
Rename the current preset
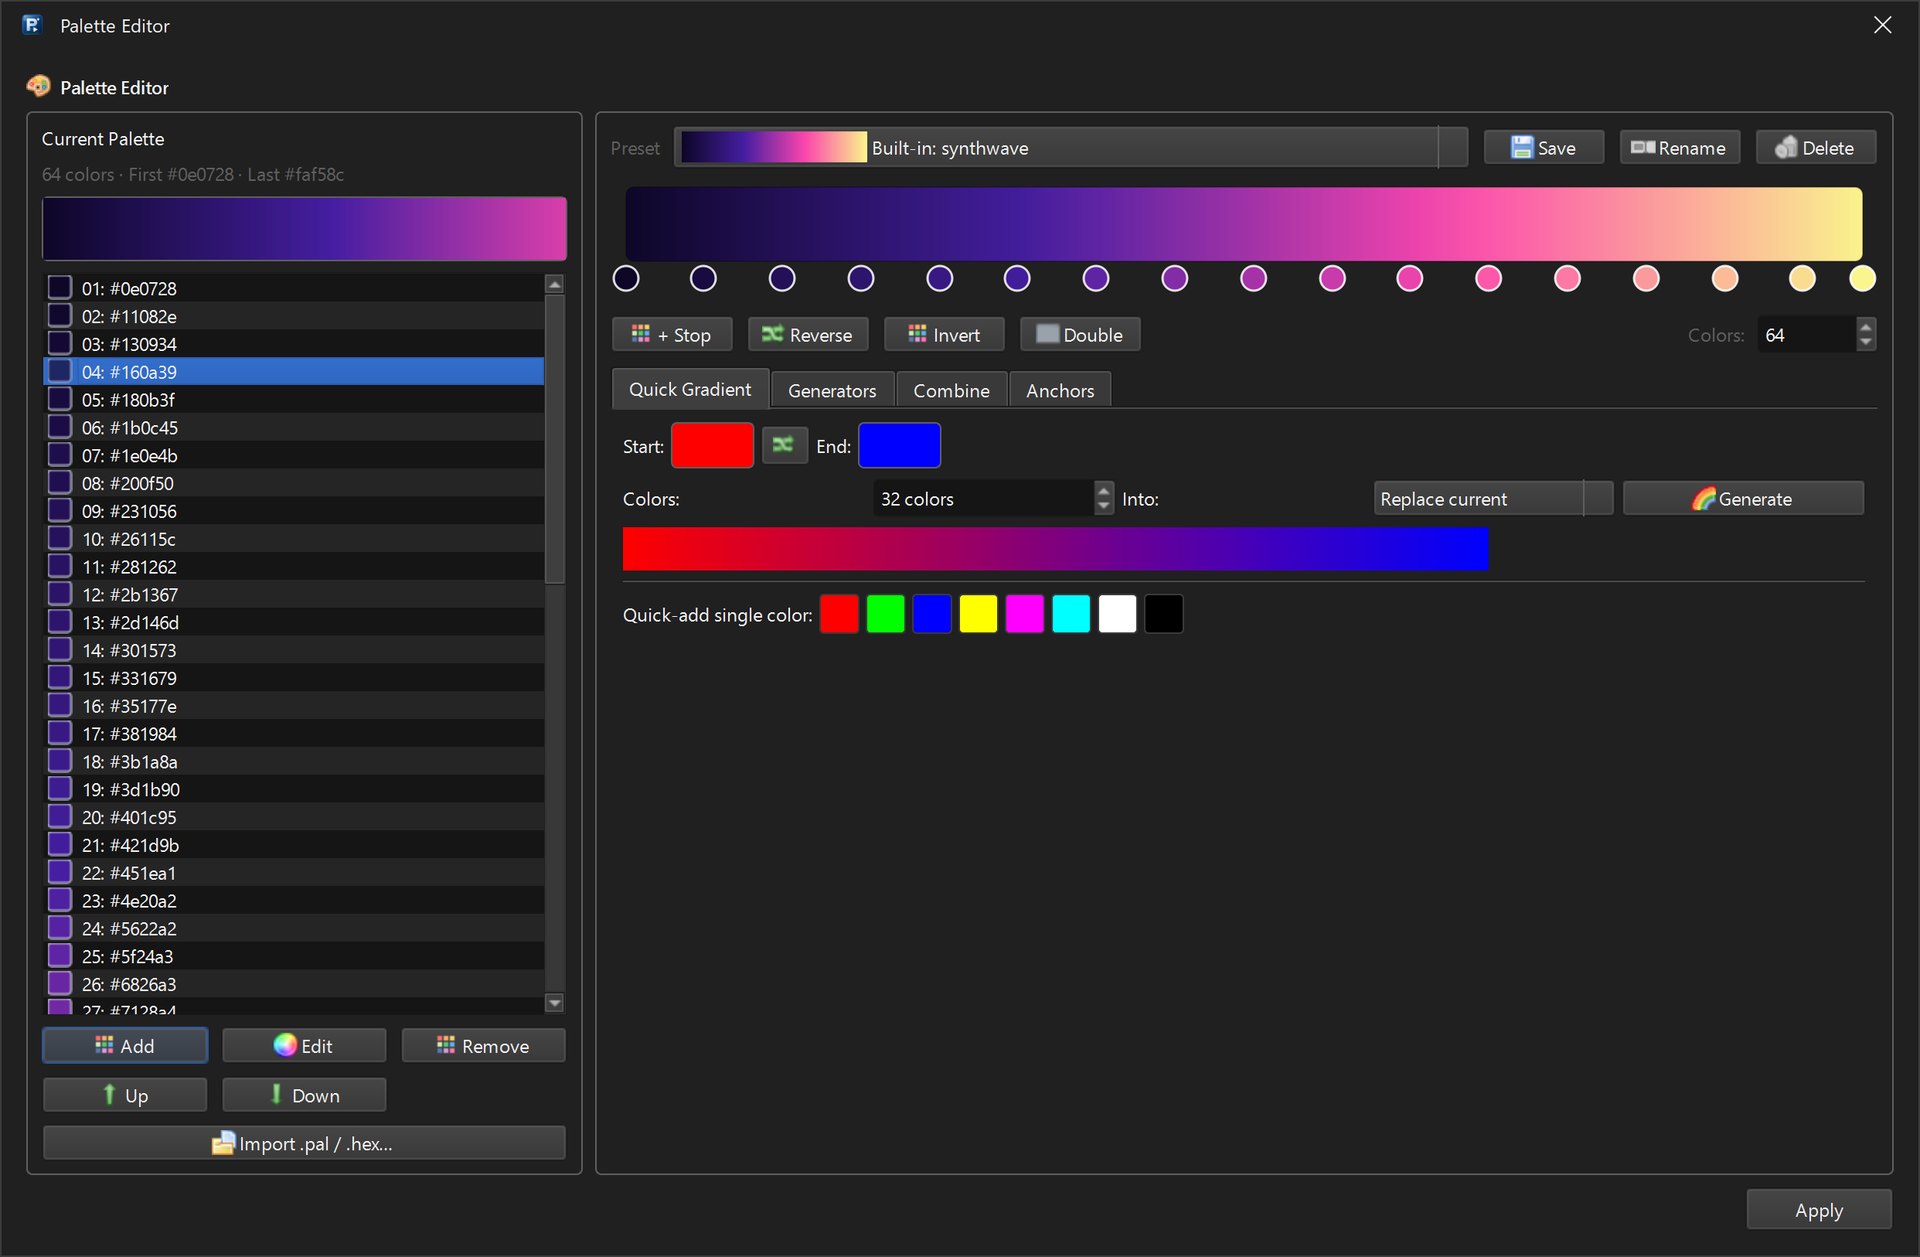click(1679, 148)
